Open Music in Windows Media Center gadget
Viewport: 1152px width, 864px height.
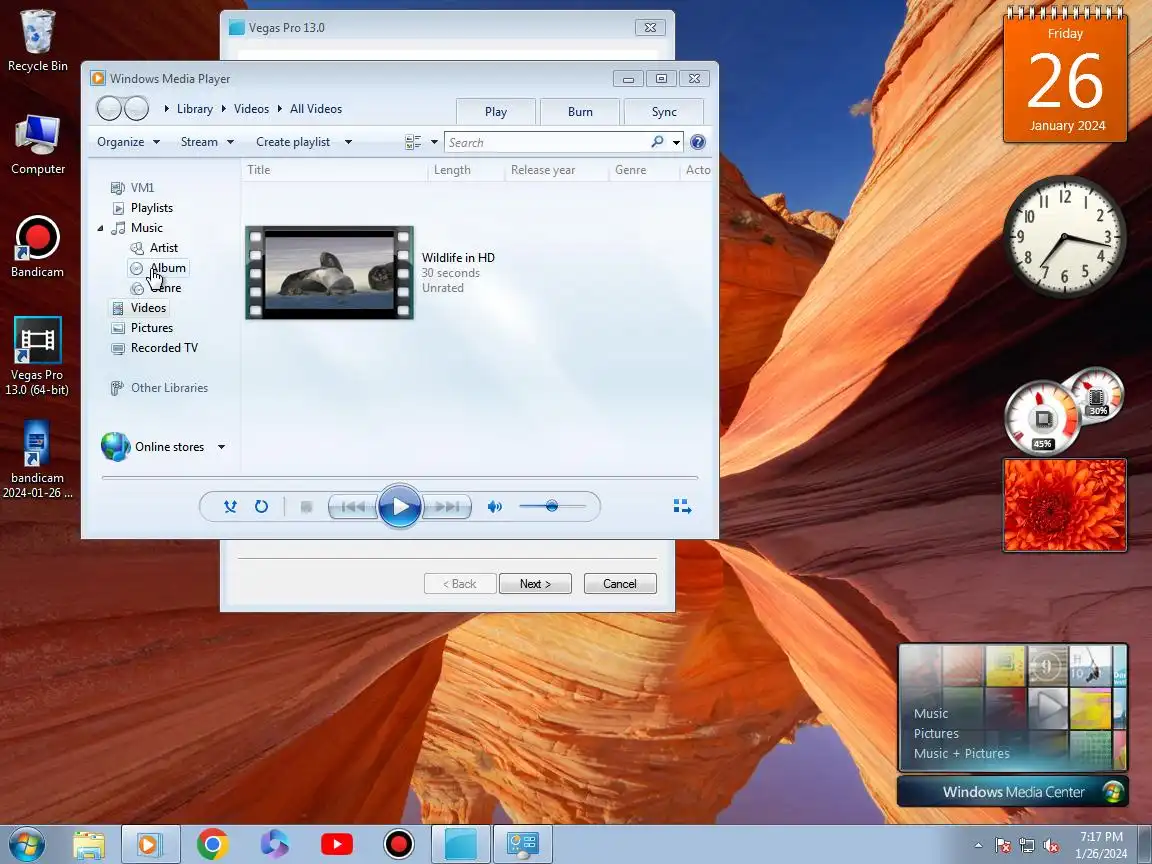931,713
